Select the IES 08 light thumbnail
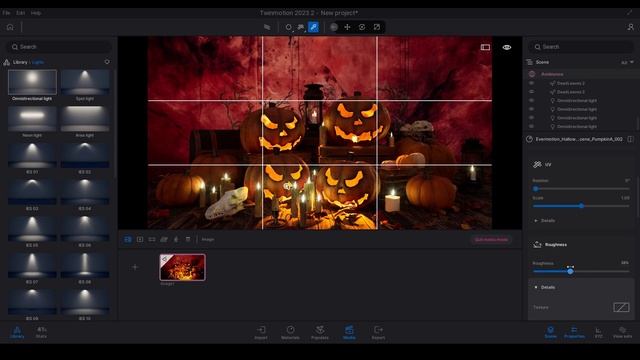 (x=85, y=265)
